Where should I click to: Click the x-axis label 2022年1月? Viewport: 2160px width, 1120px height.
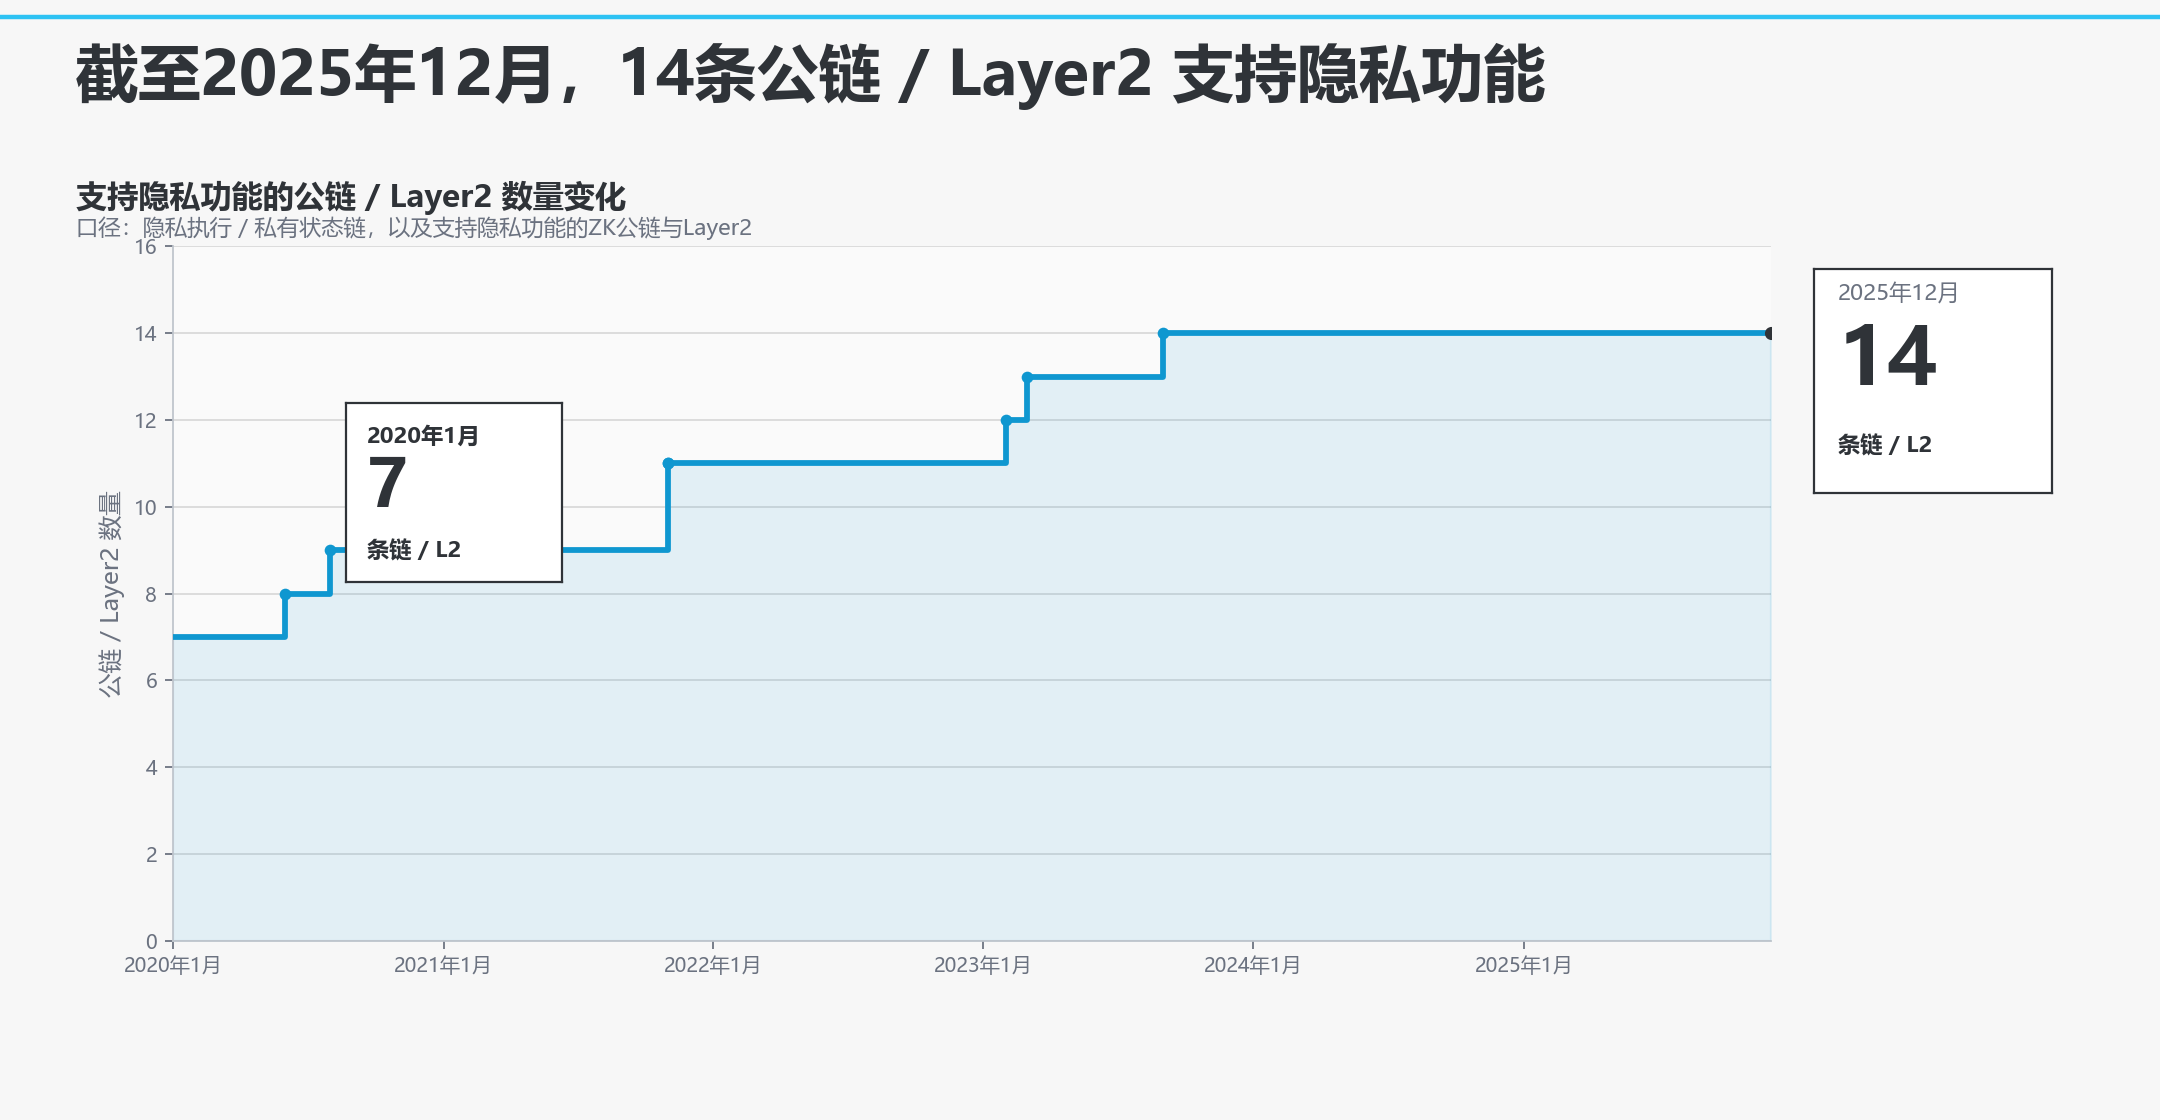point(712,965)
